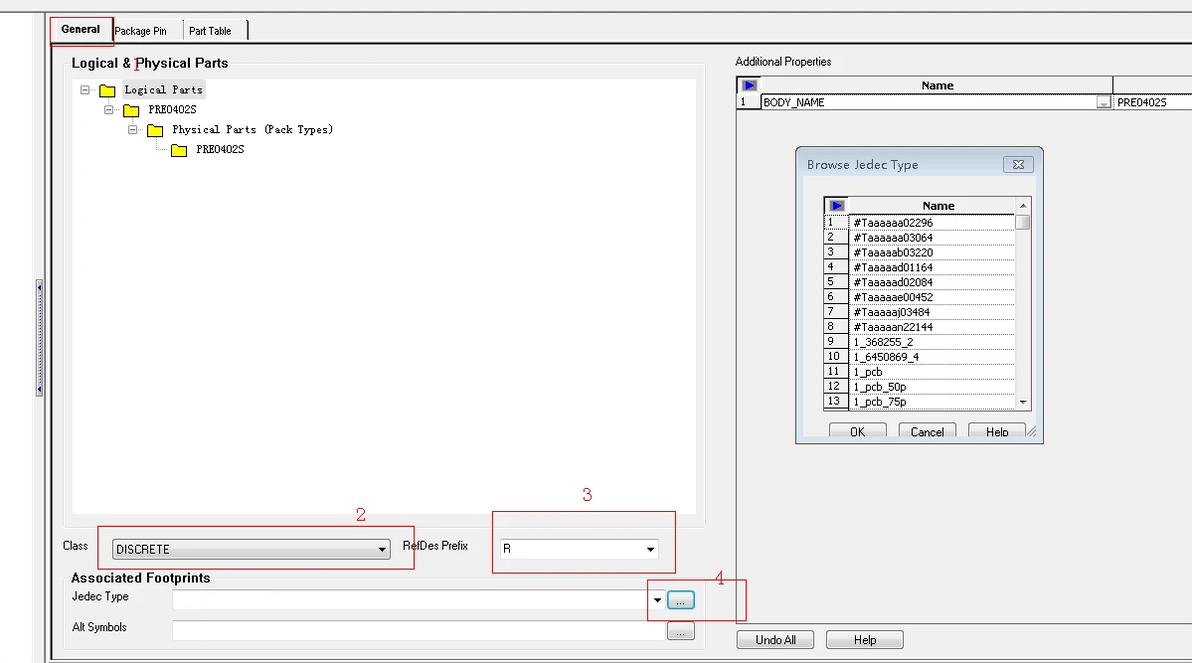1192x663 pixels.
Task: Click the Undo All button
Action: pos(775,640)
